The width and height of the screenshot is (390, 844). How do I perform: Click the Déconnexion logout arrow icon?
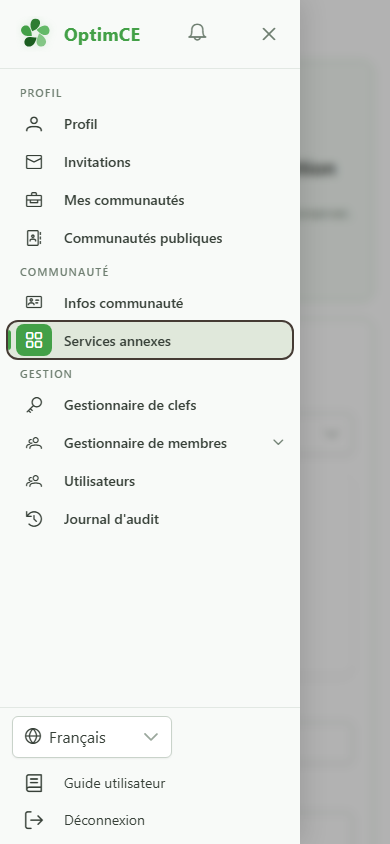[34, 820]
